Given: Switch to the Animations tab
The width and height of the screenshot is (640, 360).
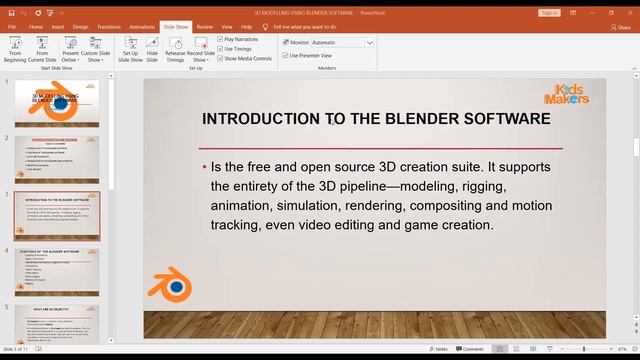Looking at the screenshot, I should pyautogui.click(x=142, y=27).
